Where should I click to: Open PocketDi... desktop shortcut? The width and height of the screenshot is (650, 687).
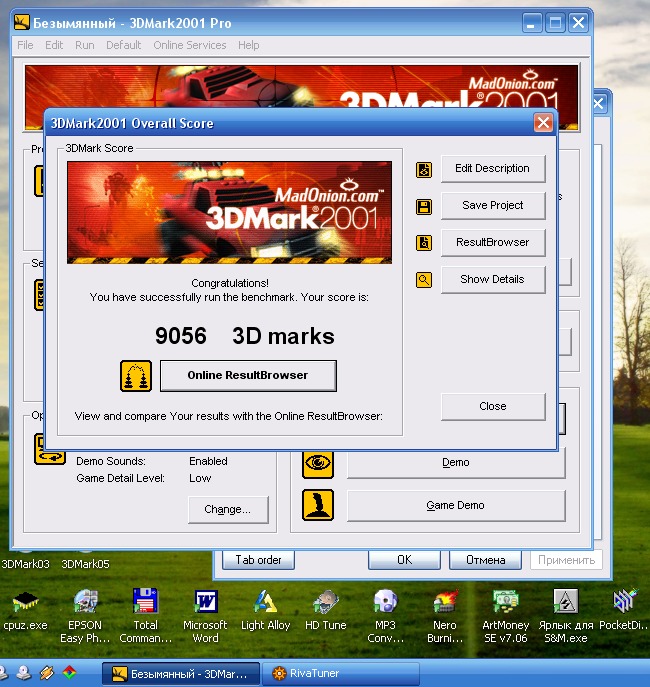(625, 601)
